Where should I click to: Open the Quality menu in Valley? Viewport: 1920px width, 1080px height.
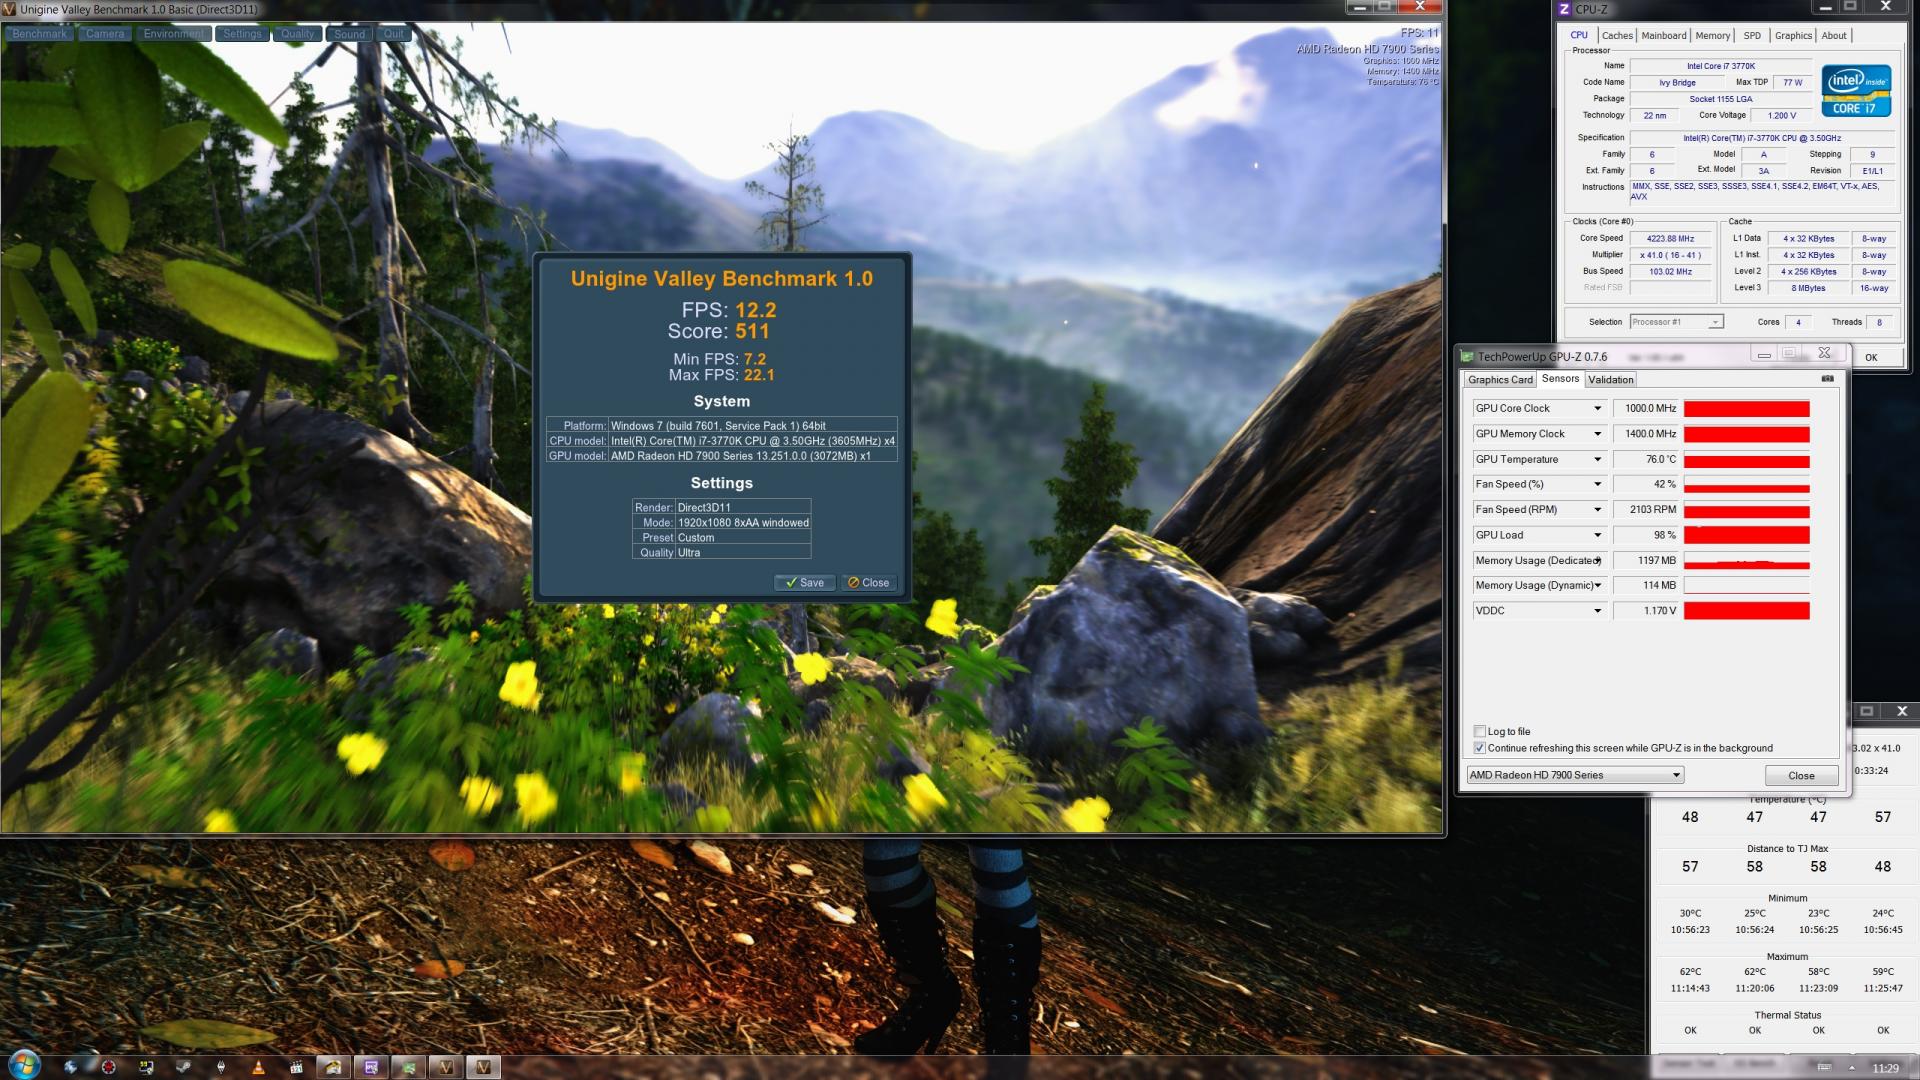coord(297,34)
